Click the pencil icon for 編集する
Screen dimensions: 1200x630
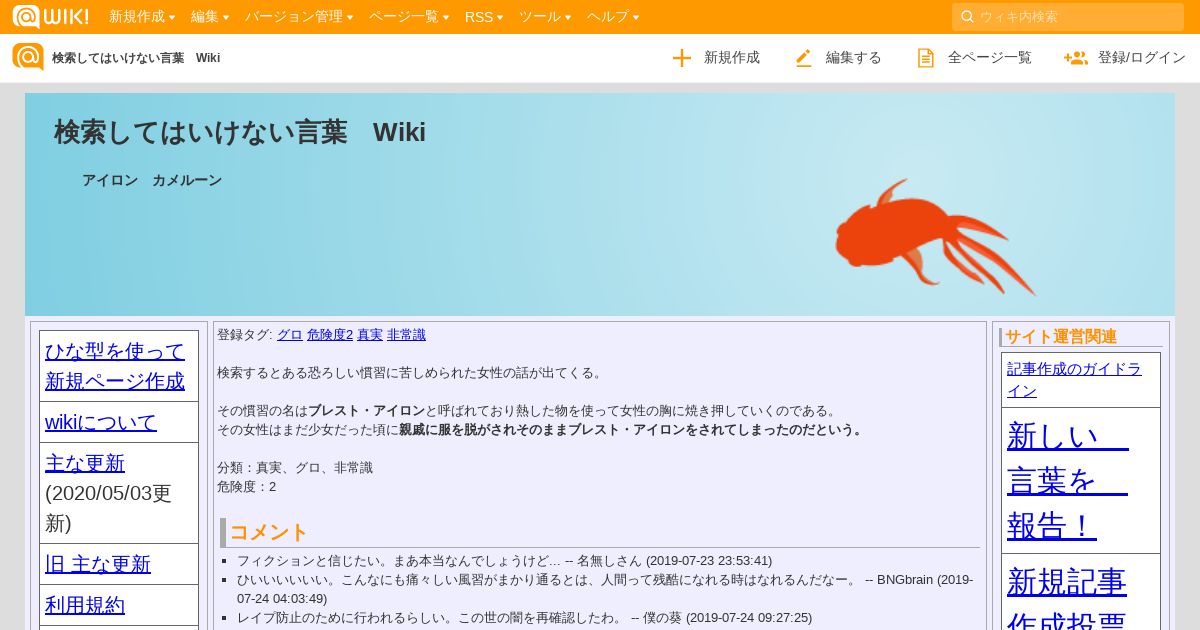coord(804,58)
